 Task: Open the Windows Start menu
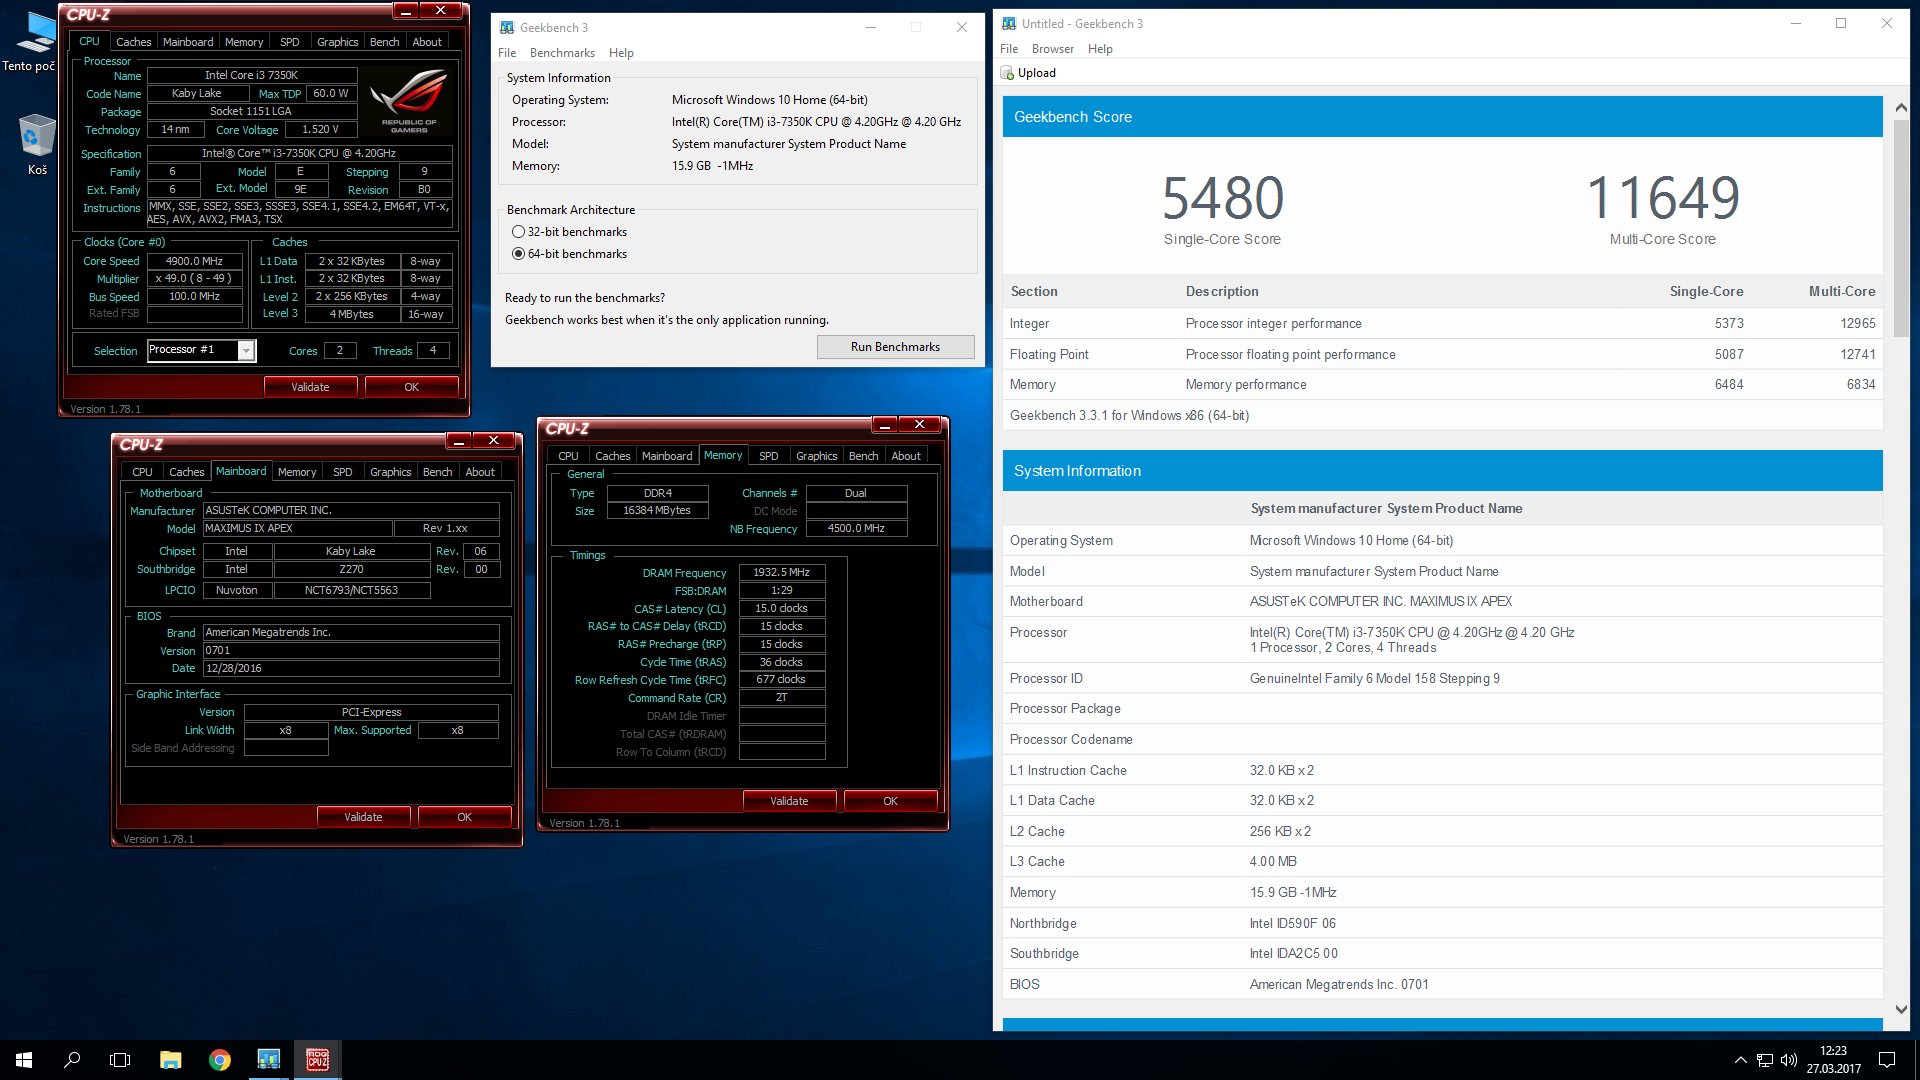[x=24, y=1059]
